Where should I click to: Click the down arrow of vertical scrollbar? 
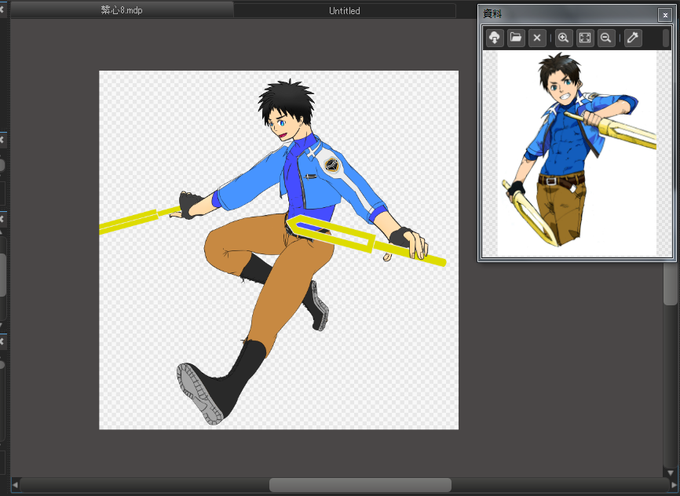pos(670,473)
